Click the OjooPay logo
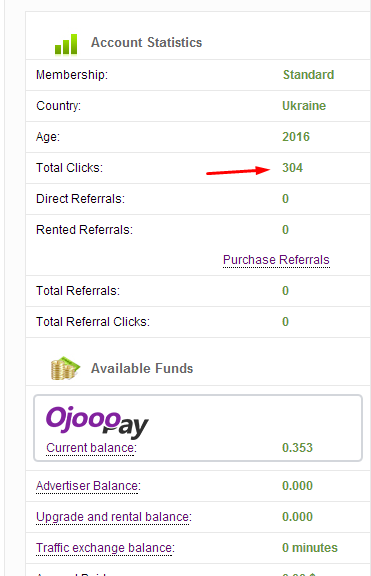 (x=97, y=422)
